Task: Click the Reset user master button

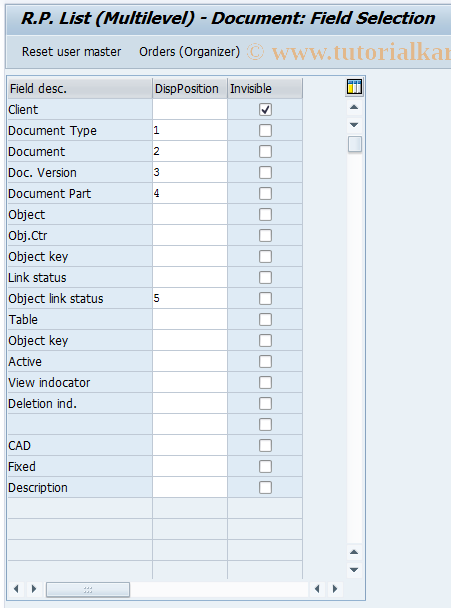Action: click(x=71, y=52)
